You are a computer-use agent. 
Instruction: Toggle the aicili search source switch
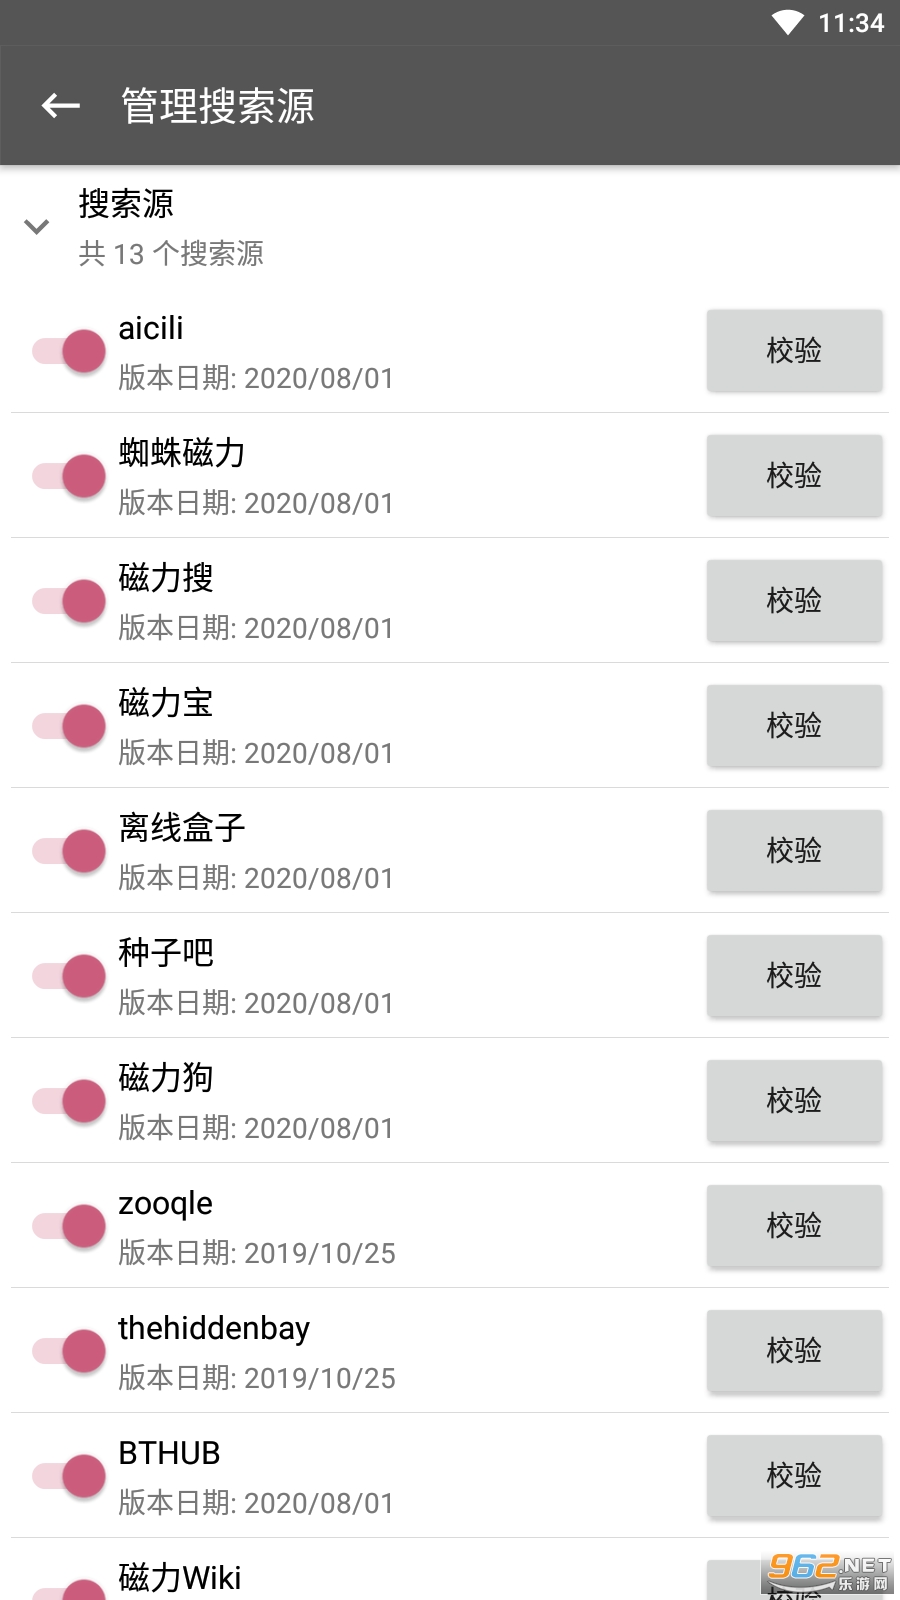click(69, 351)
